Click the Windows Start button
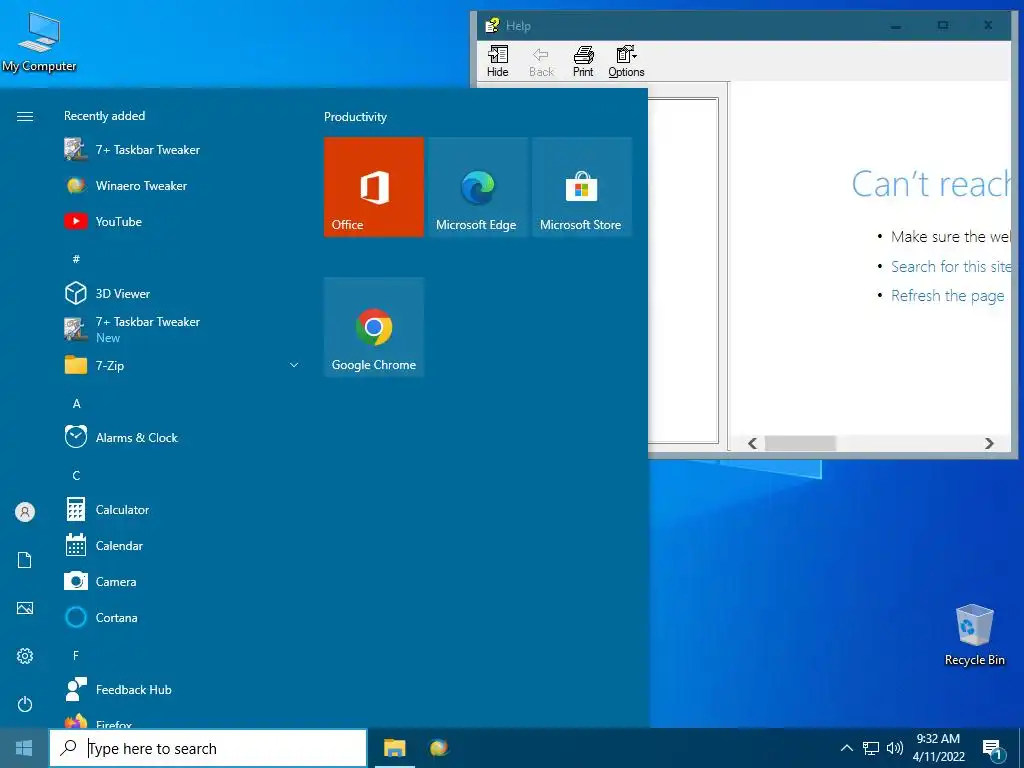1024x768 pixels. [24, 748]
